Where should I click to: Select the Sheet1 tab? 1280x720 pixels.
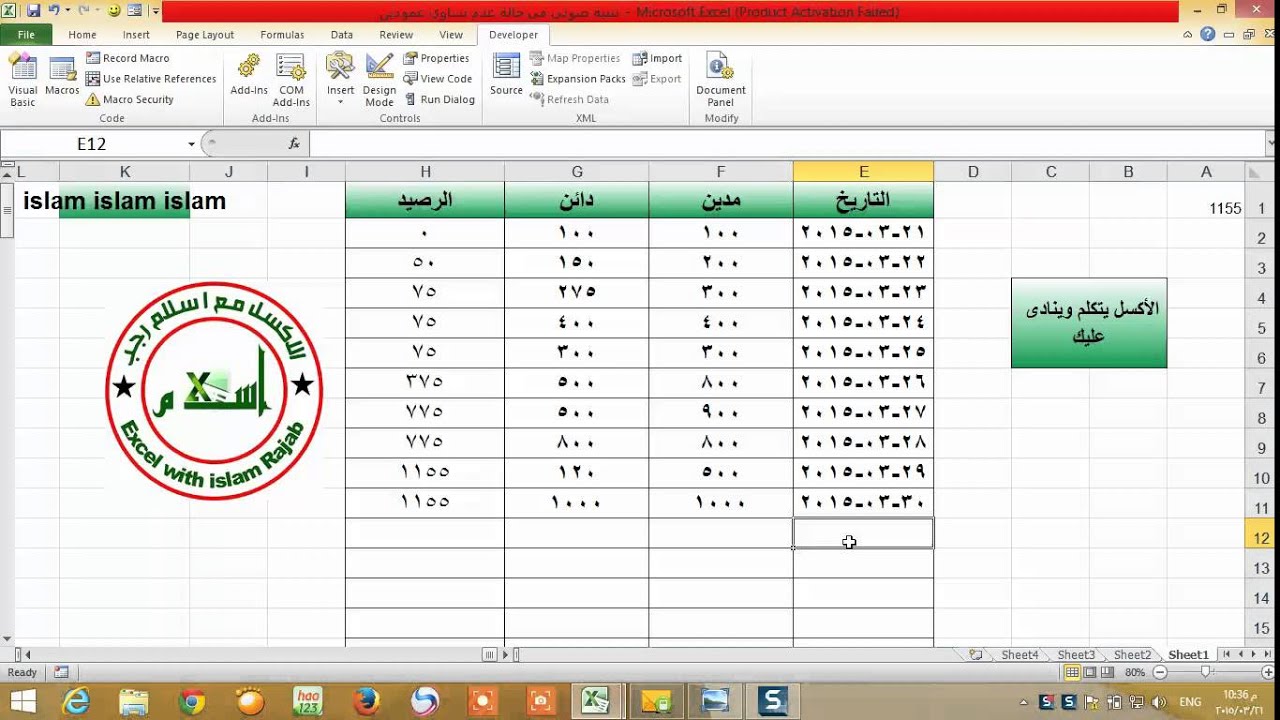coord(1189,655)
